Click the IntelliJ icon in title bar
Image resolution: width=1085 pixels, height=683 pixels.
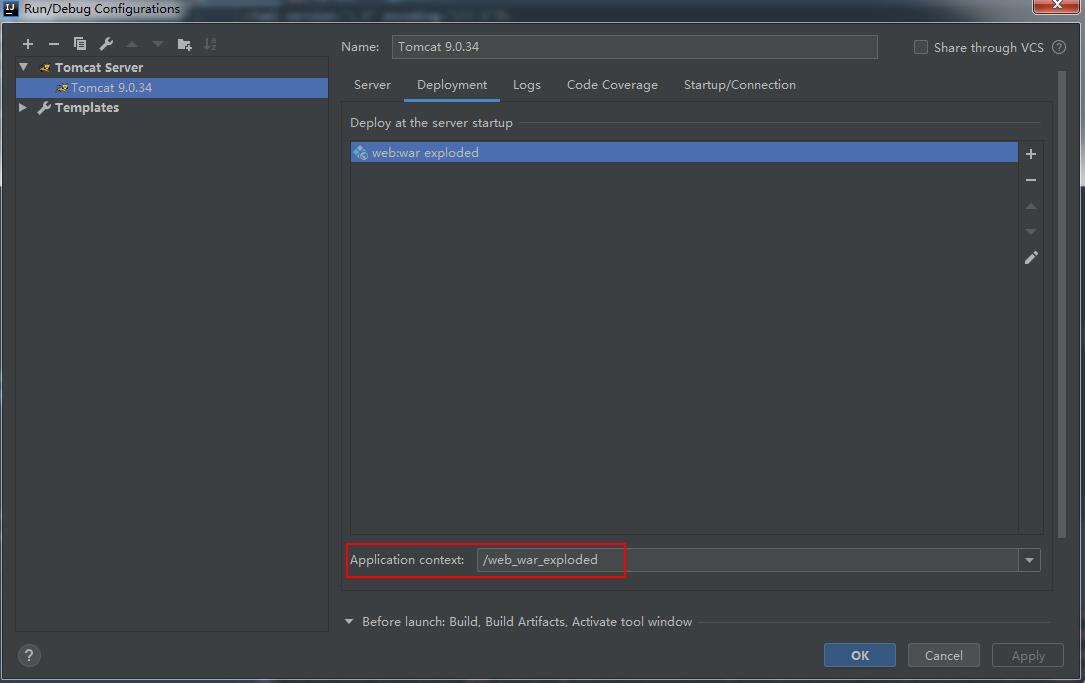[x=10, y=8]
